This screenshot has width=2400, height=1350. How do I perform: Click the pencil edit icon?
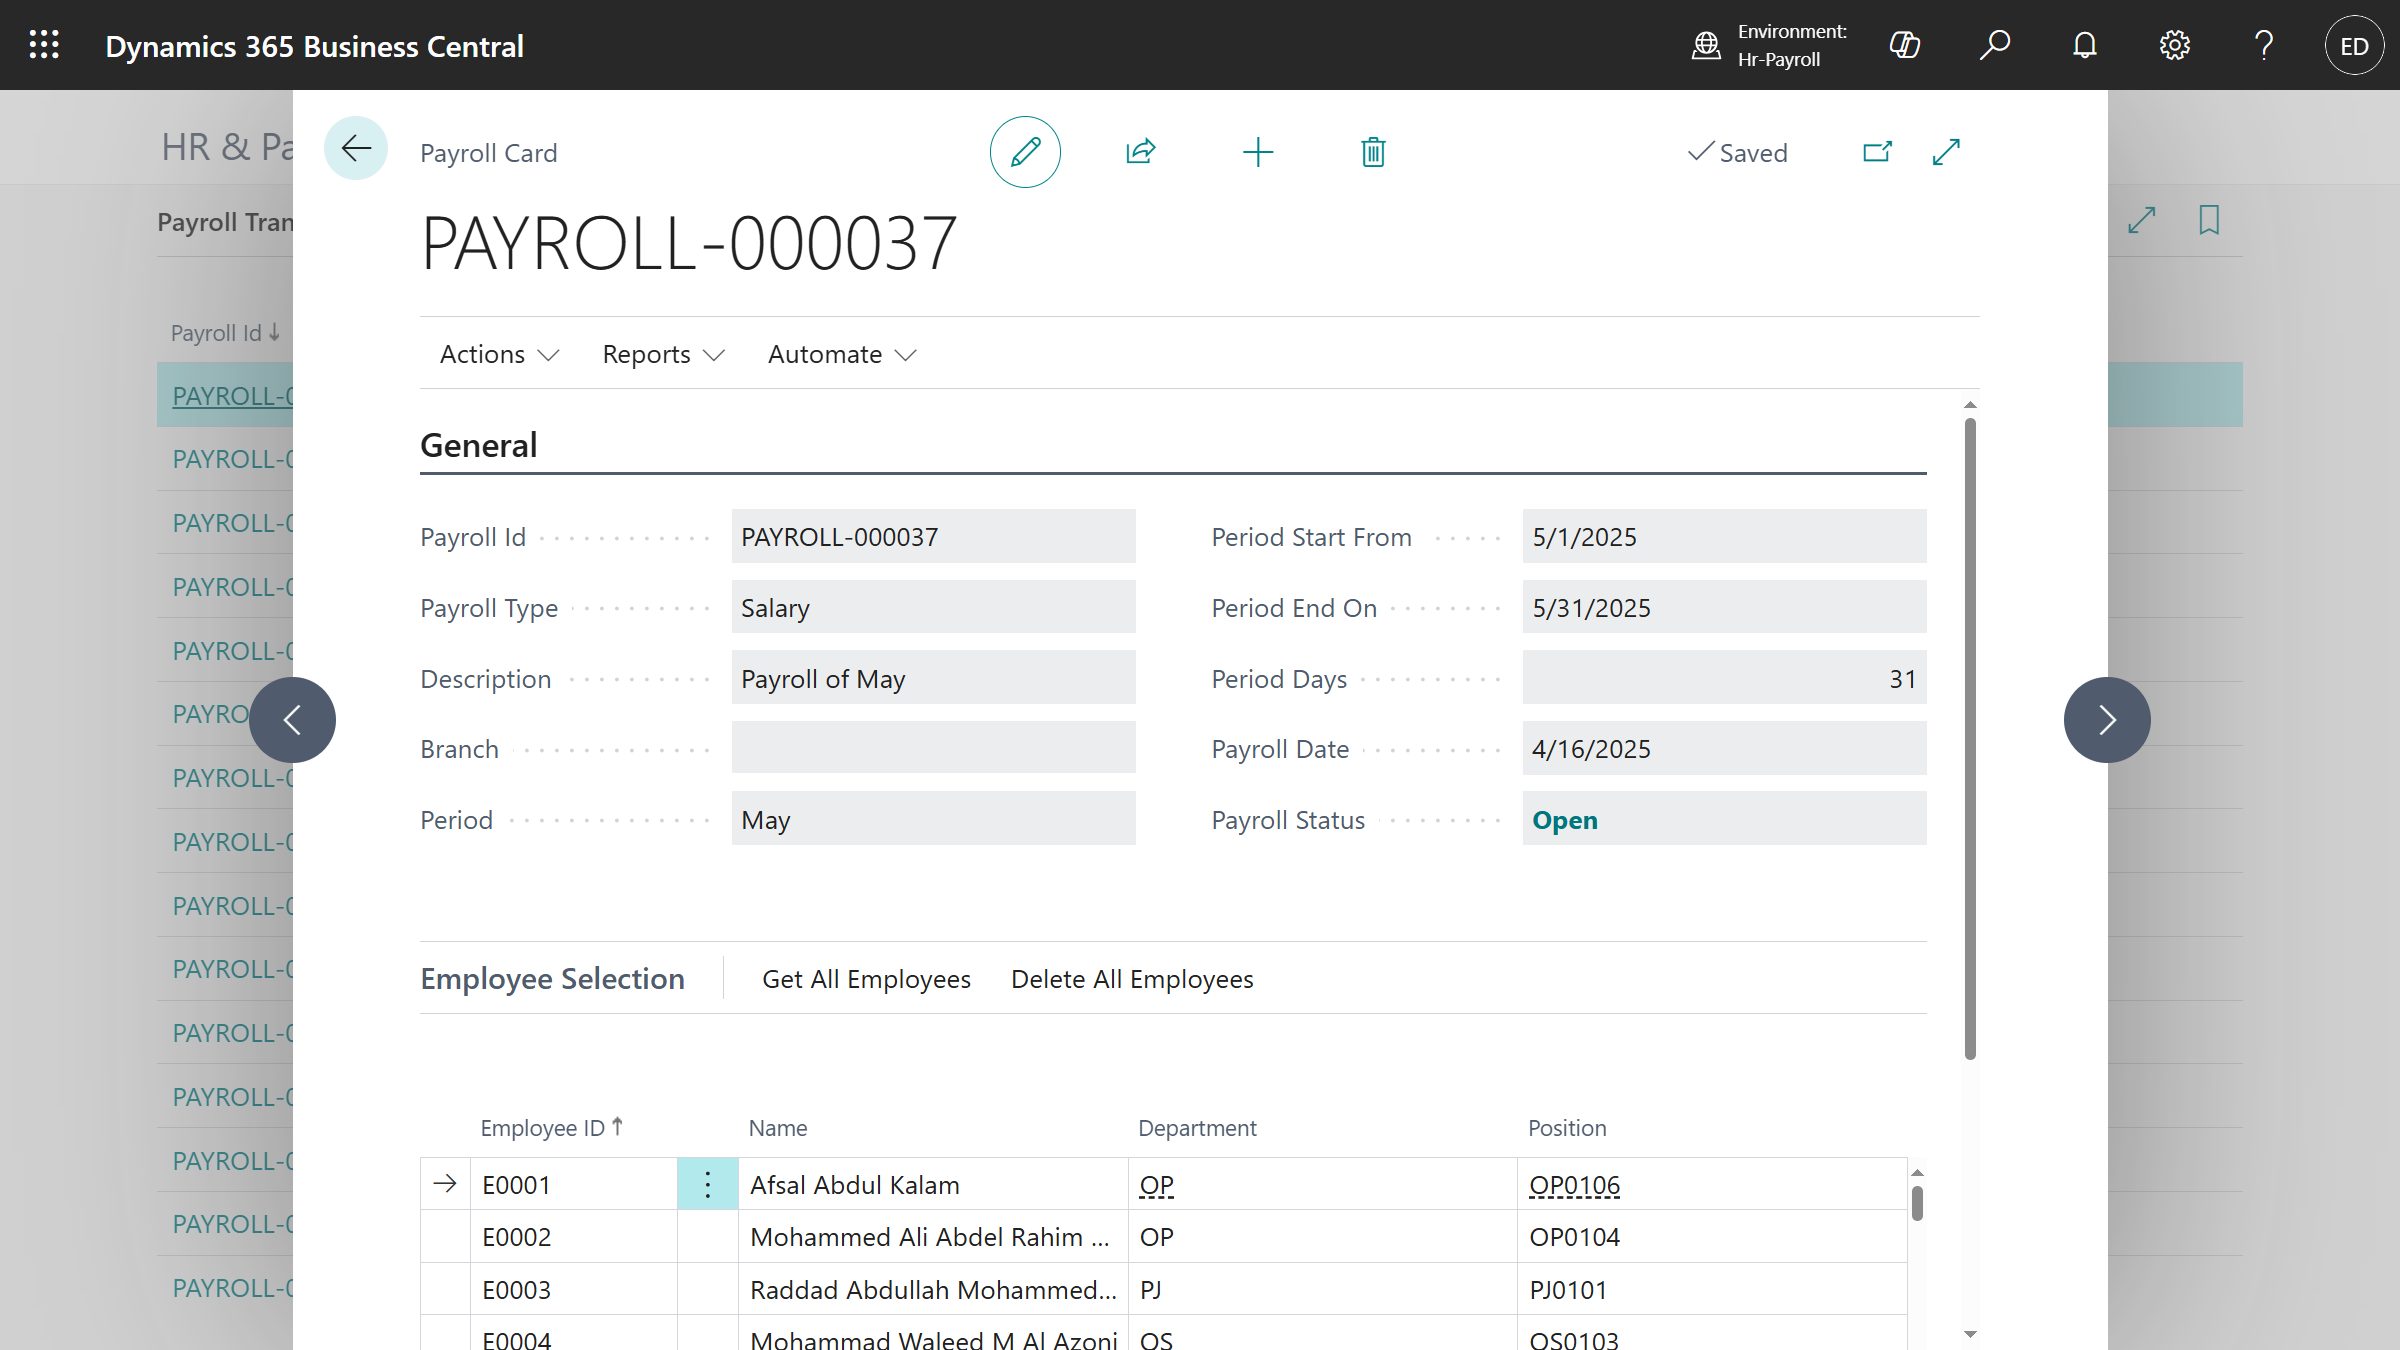click(1025, 152)
